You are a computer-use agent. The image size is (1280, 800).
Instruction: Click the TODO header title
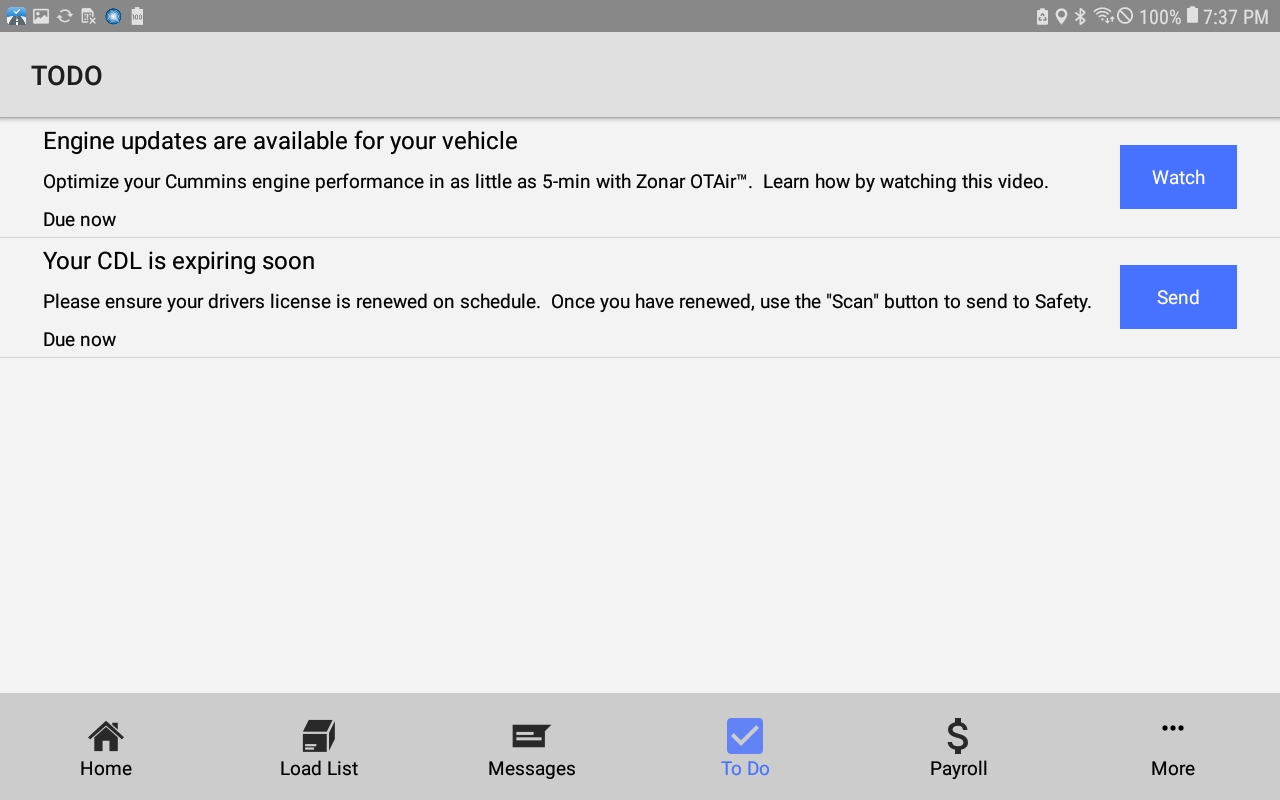67,76
